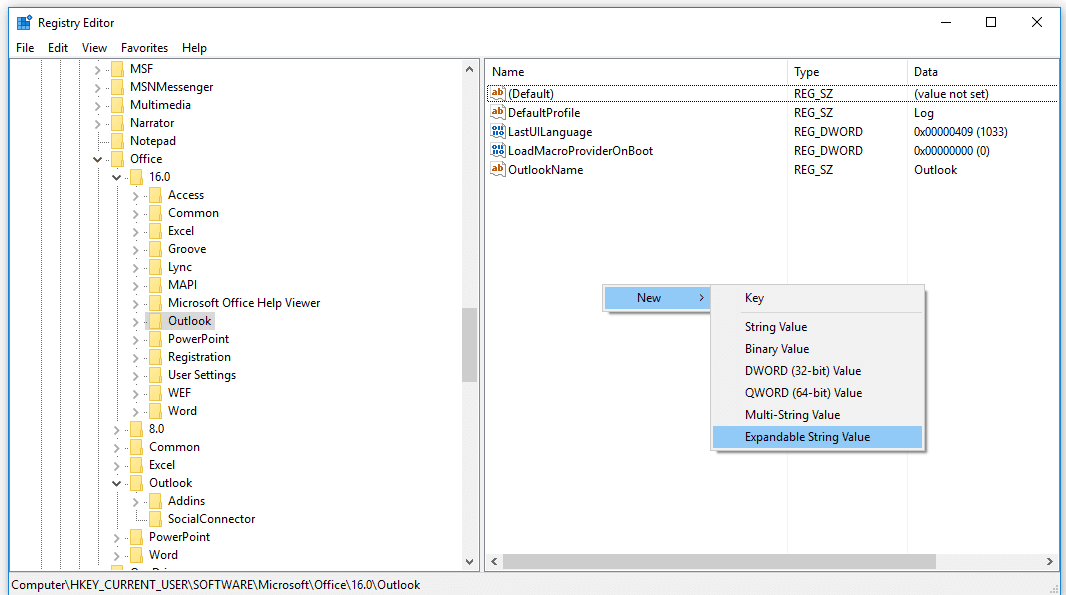The width and height of the screenshot is (1066, 595).
Task: Sort by the Name column header
Action: [636, 71]
